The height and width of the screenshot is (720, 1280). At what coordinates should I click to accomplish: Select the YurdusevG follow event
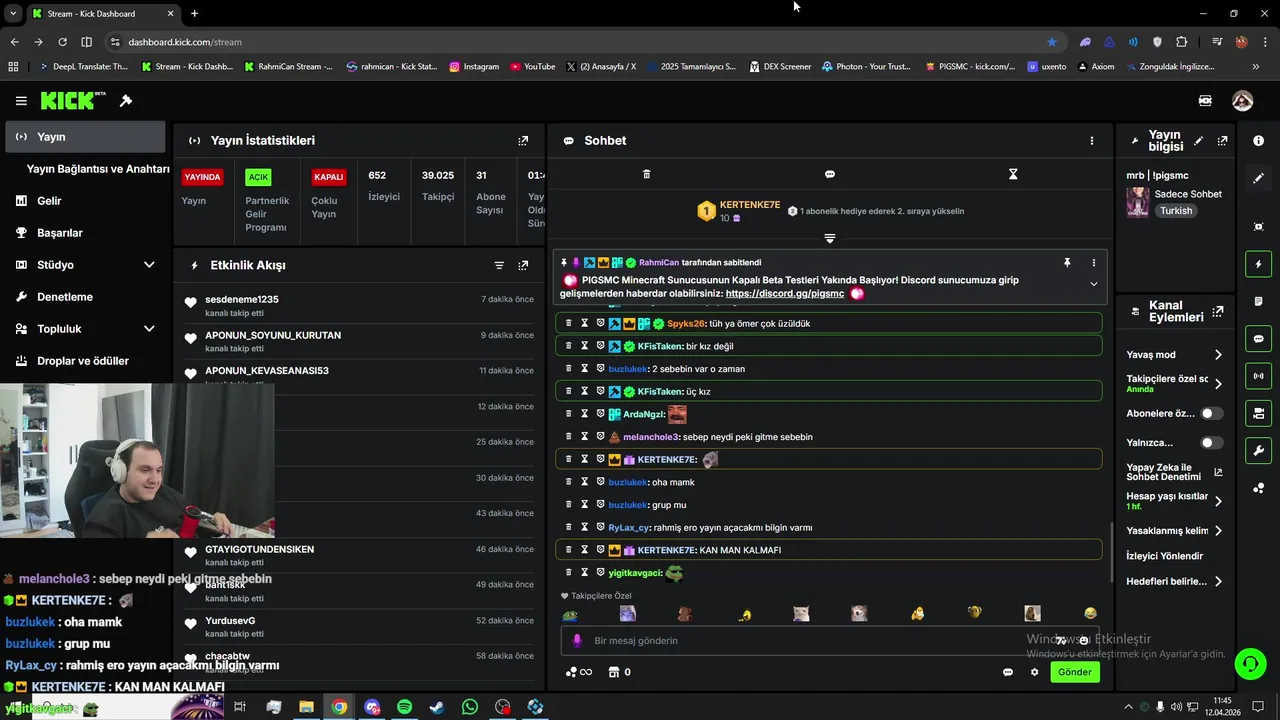360,627
